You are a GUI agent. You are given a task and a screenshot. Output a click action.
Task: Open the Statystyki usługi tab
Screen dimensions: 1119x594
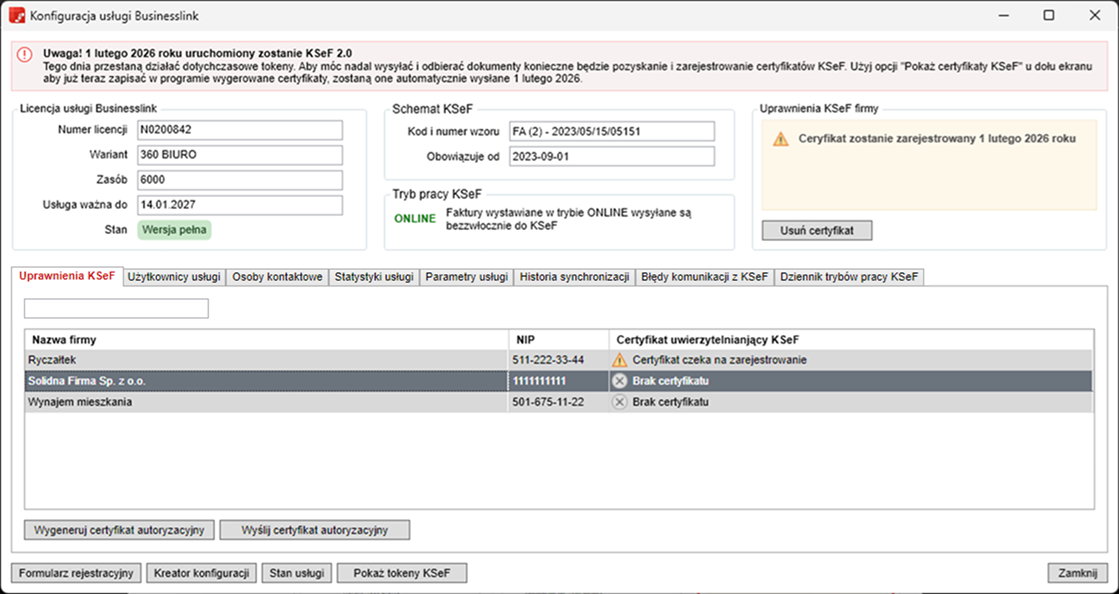pos(373,277)
